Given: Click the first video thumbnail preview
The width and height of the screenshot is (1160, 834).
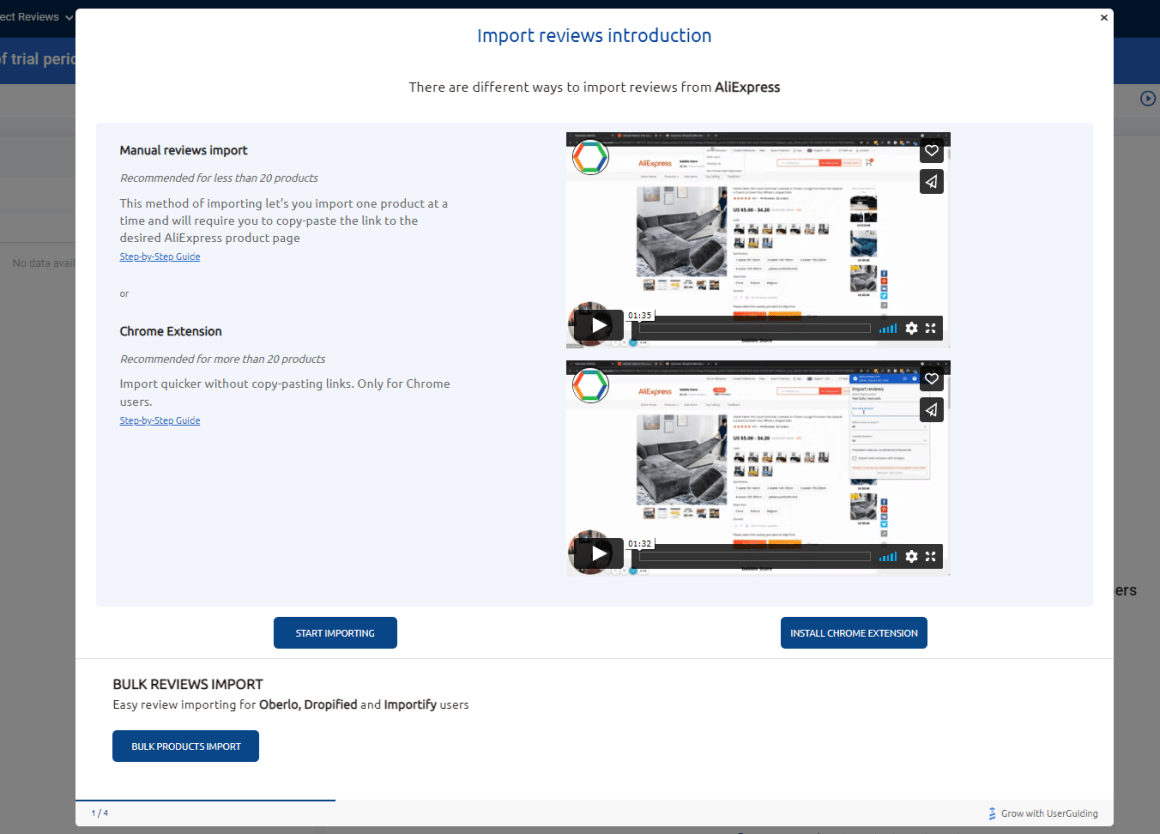Looking at the screenshot, I should [x=758, y=240].
